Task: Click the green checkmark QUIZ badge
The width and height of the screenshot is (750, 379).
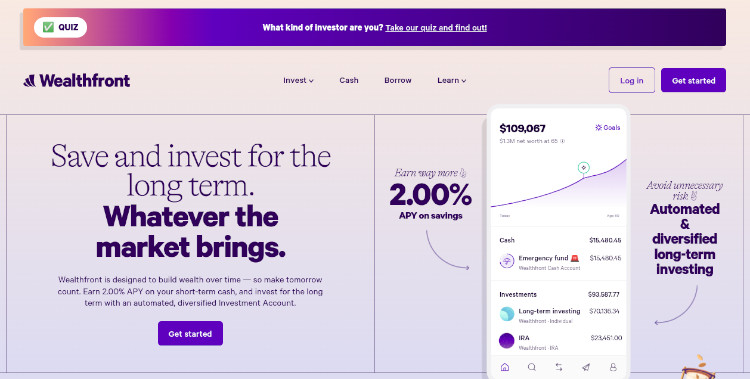Action: (60, 27)
